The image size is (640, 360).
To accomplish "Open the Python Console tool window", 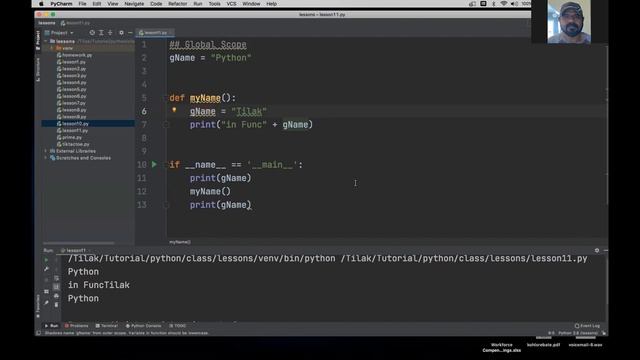I will point(143,326).
